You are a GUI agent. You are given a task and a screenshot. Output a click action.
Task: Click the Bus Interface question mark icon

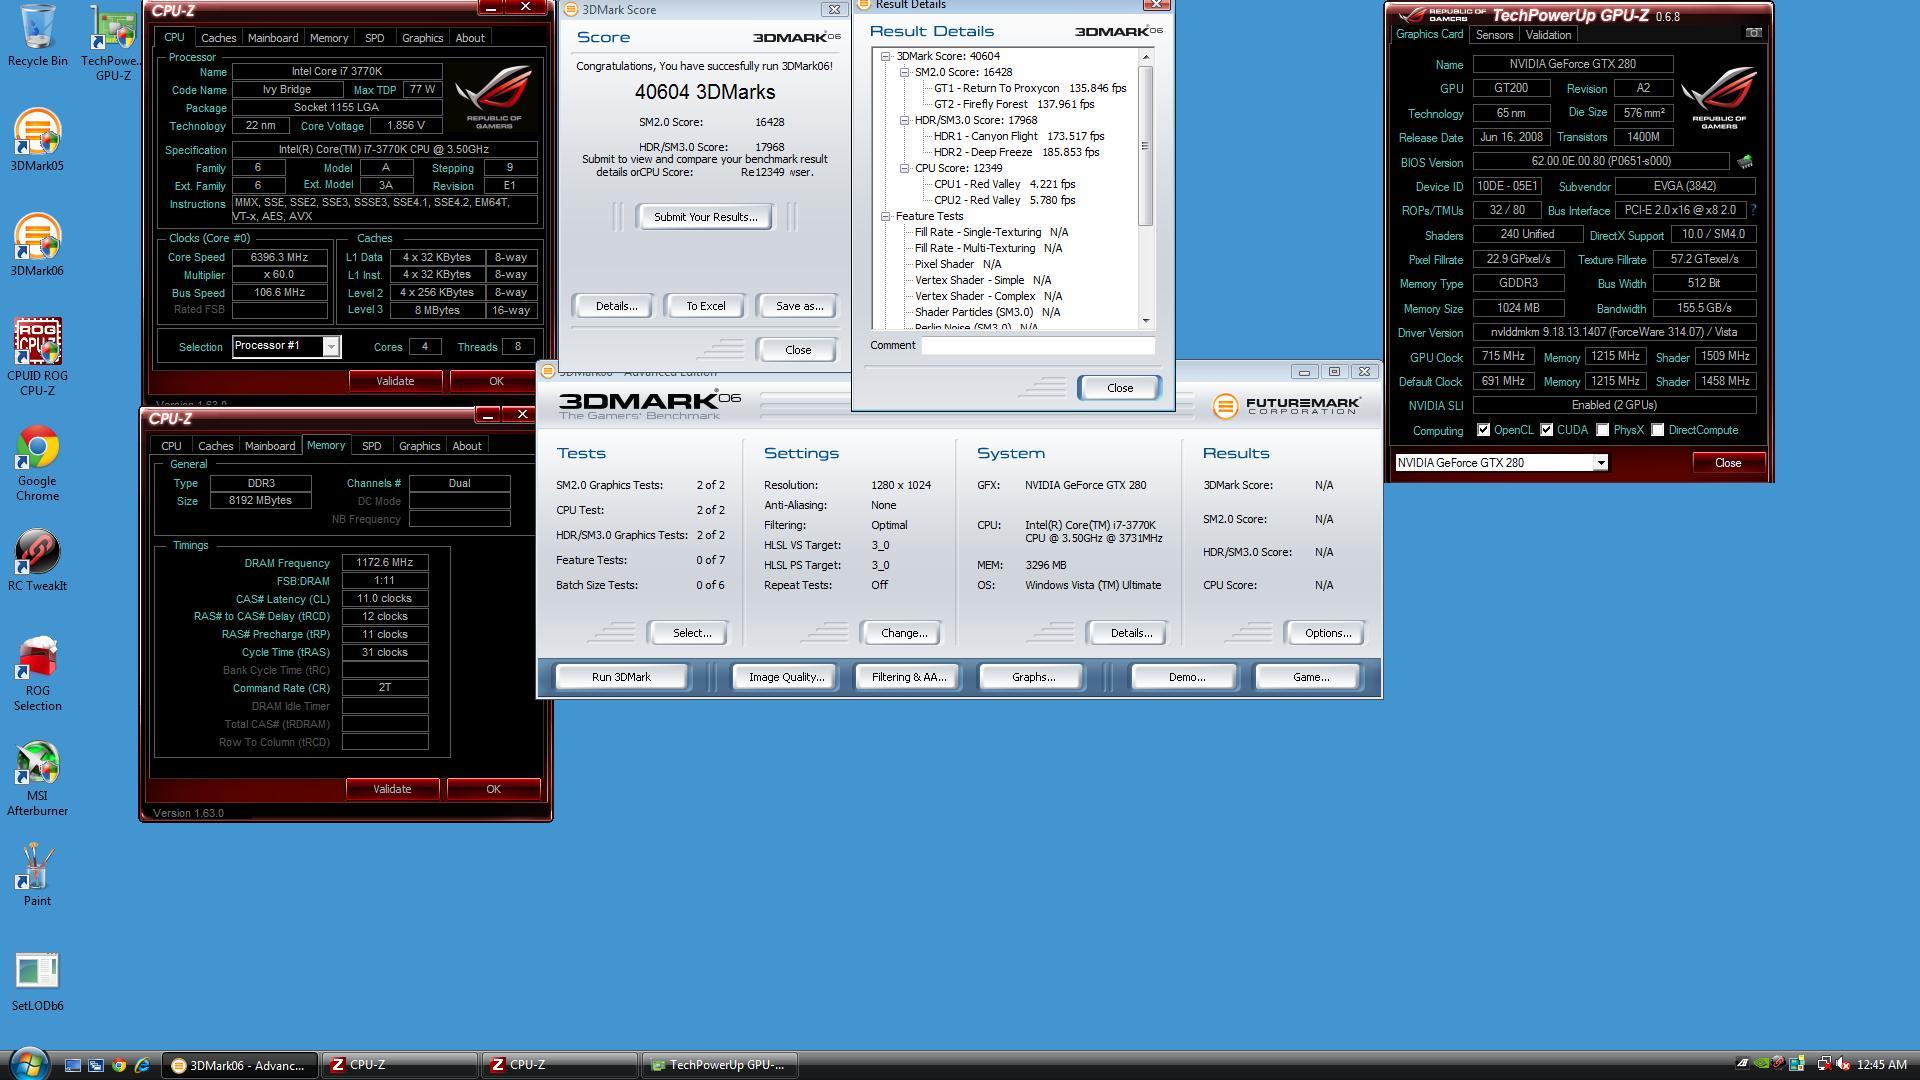click(x=1753, y=210)
